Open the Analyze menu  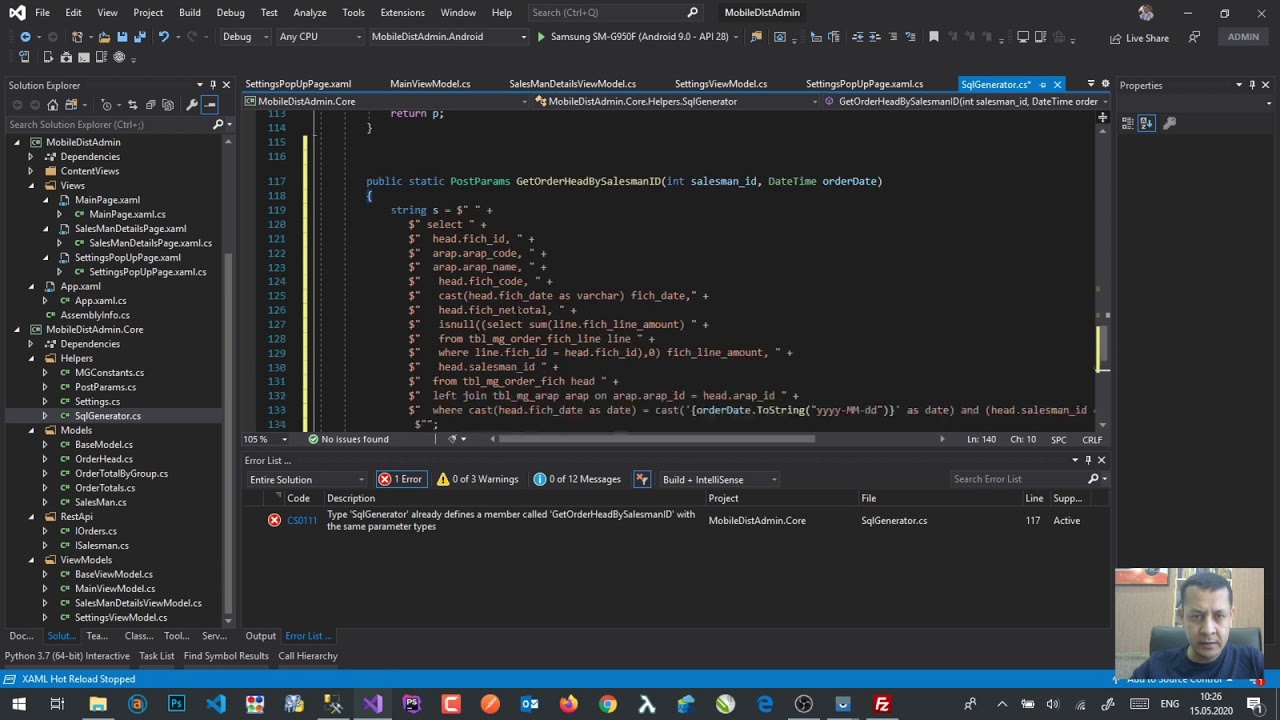309,12
